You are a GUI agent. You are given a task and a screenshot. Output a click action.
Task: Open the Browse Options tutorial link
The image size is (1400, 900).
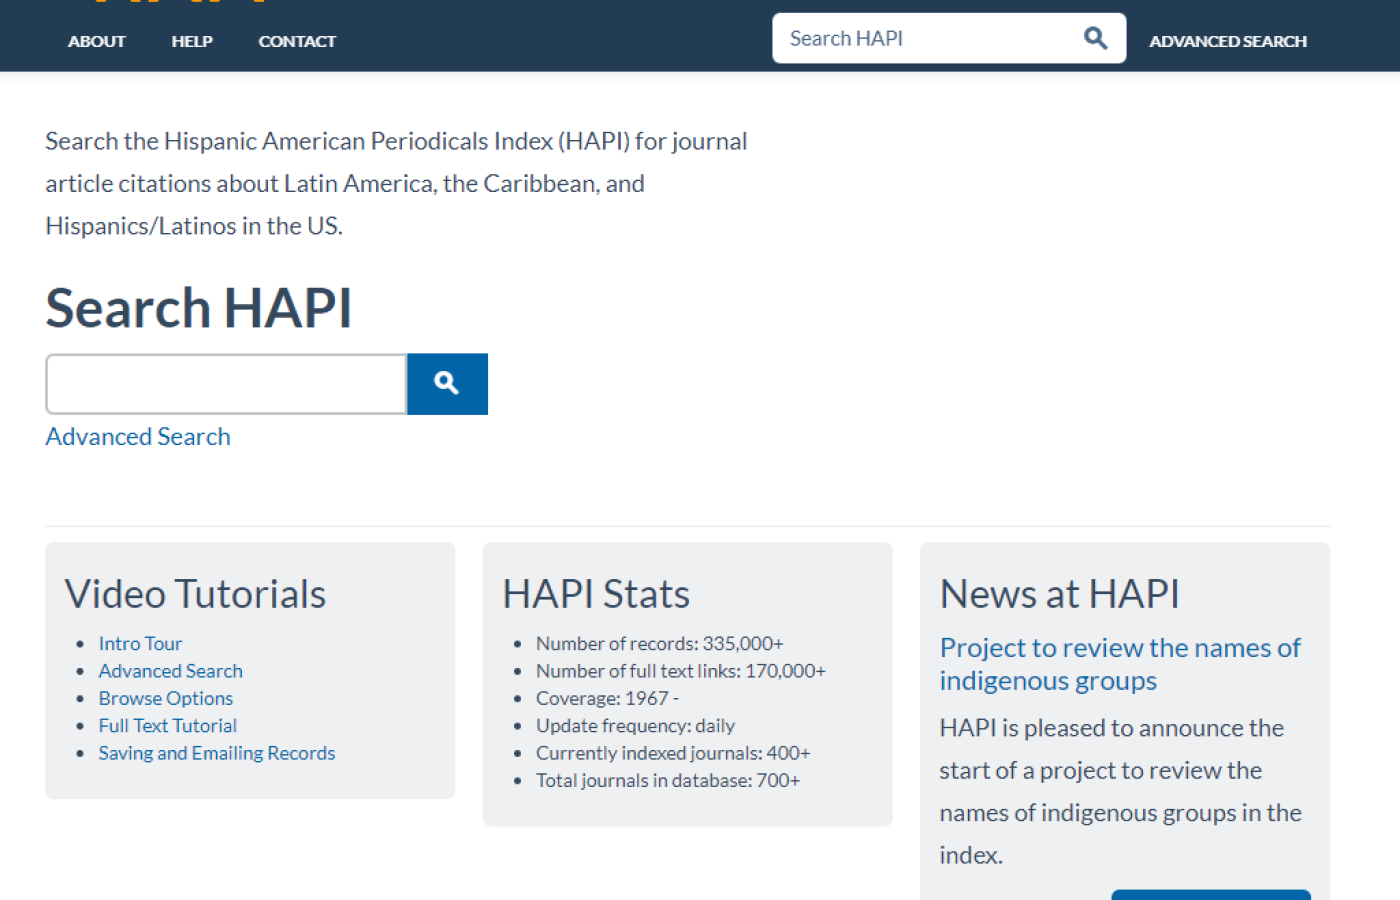tap(165, 697)
